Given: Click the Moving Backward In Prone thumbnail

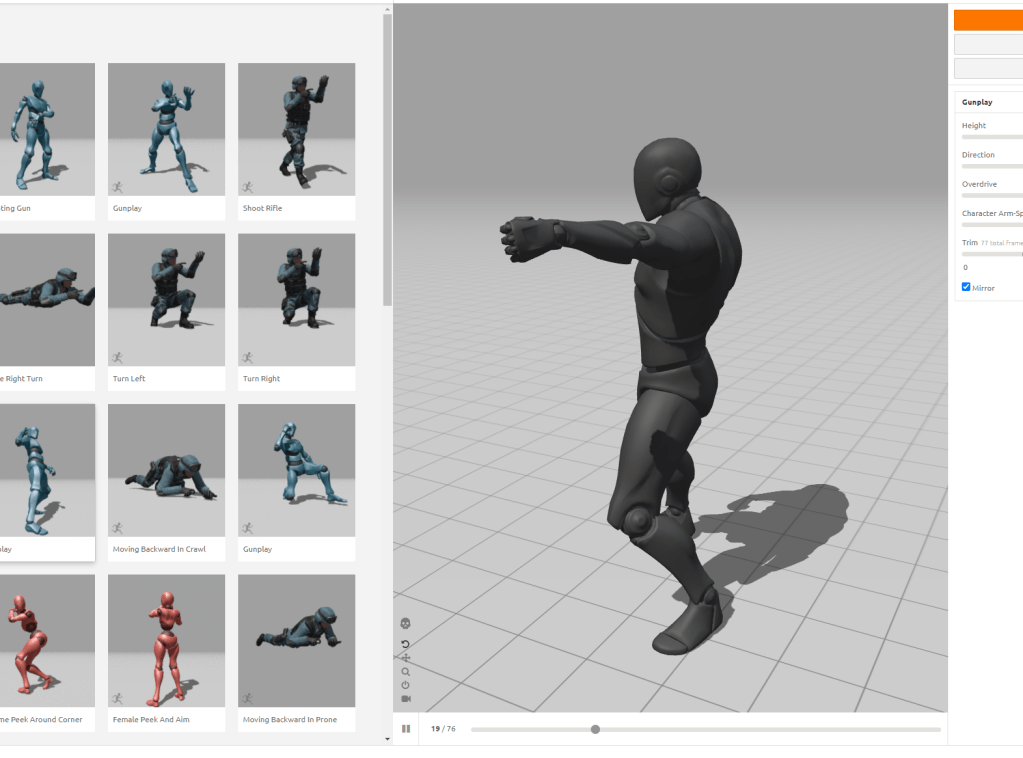Looking at the screenshot, I should click(x=296, y=640).
